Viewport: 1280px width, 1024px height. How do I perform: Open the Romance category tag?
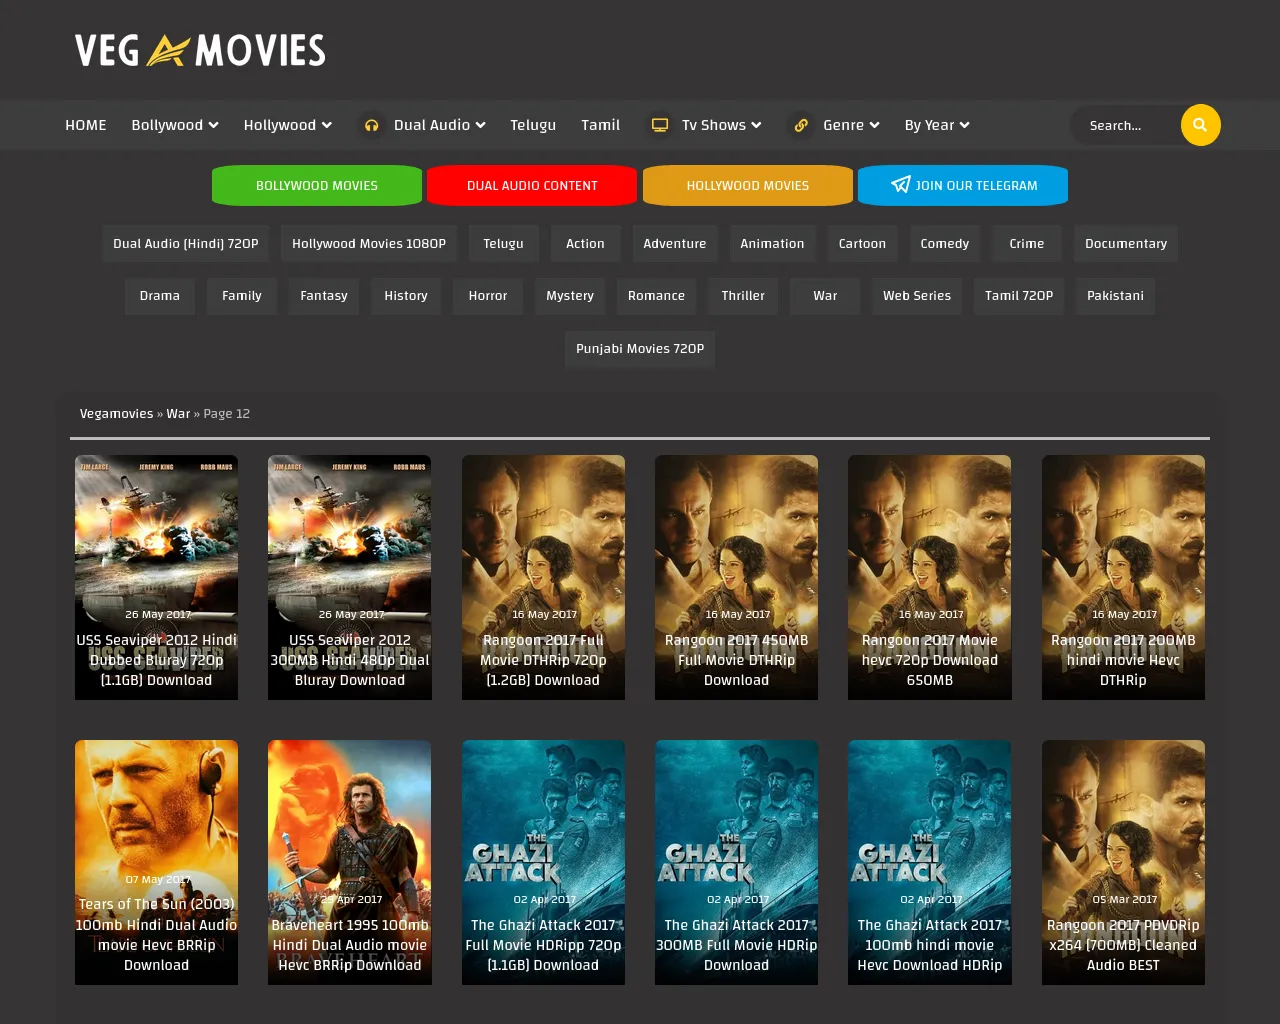(656, 295)
